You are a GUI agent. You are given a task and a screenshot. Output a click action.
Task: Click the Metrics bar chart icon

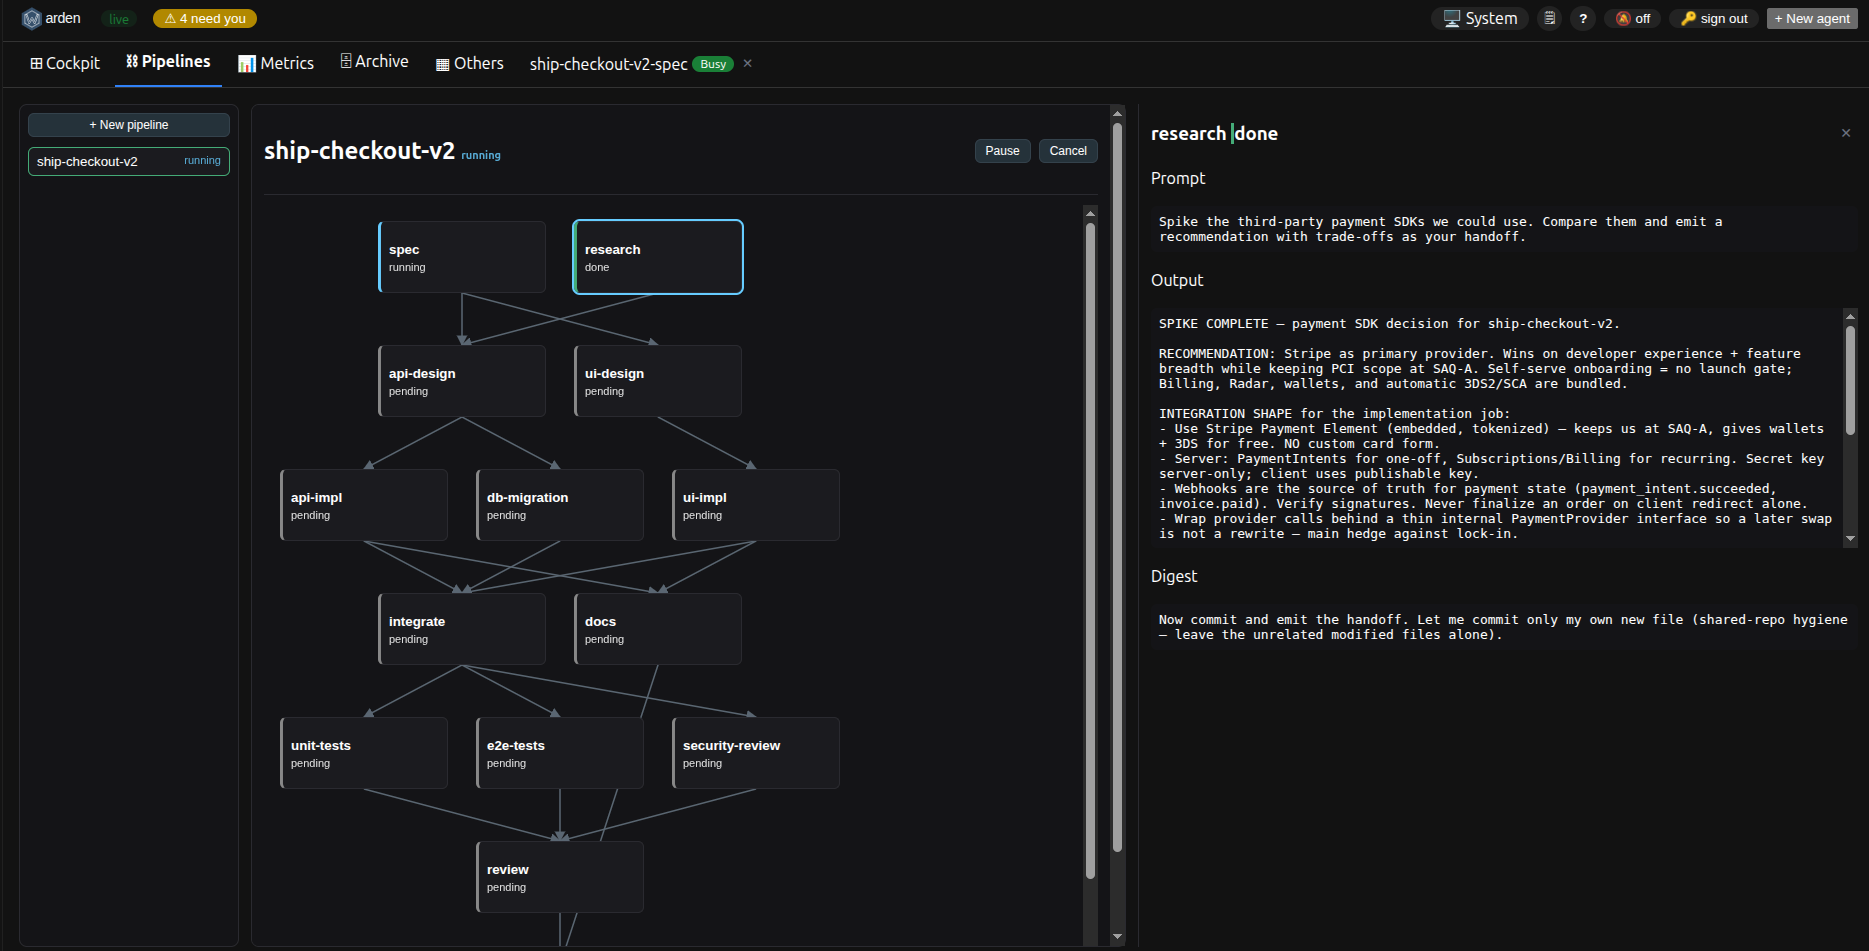click(x=247, y=64)
